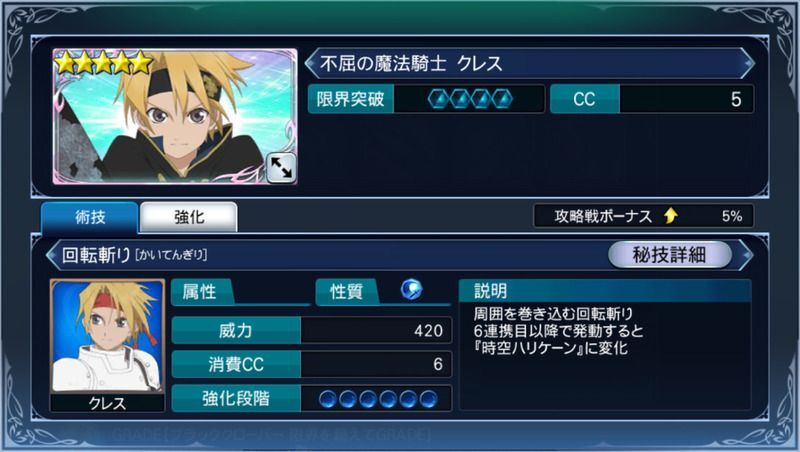Switch to the 術技 tab
The width and height of the screenshot is (800, 452).
click(x=90, y=217)
